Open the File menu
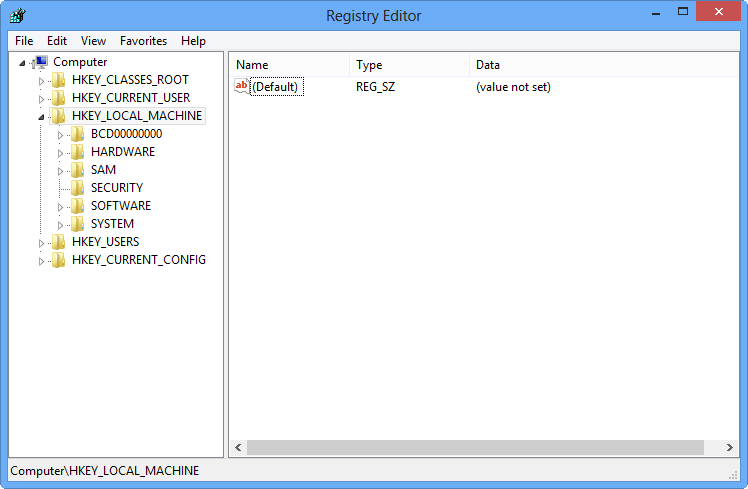Viewport: 748px width, 489px height. (x=24, y=41)
